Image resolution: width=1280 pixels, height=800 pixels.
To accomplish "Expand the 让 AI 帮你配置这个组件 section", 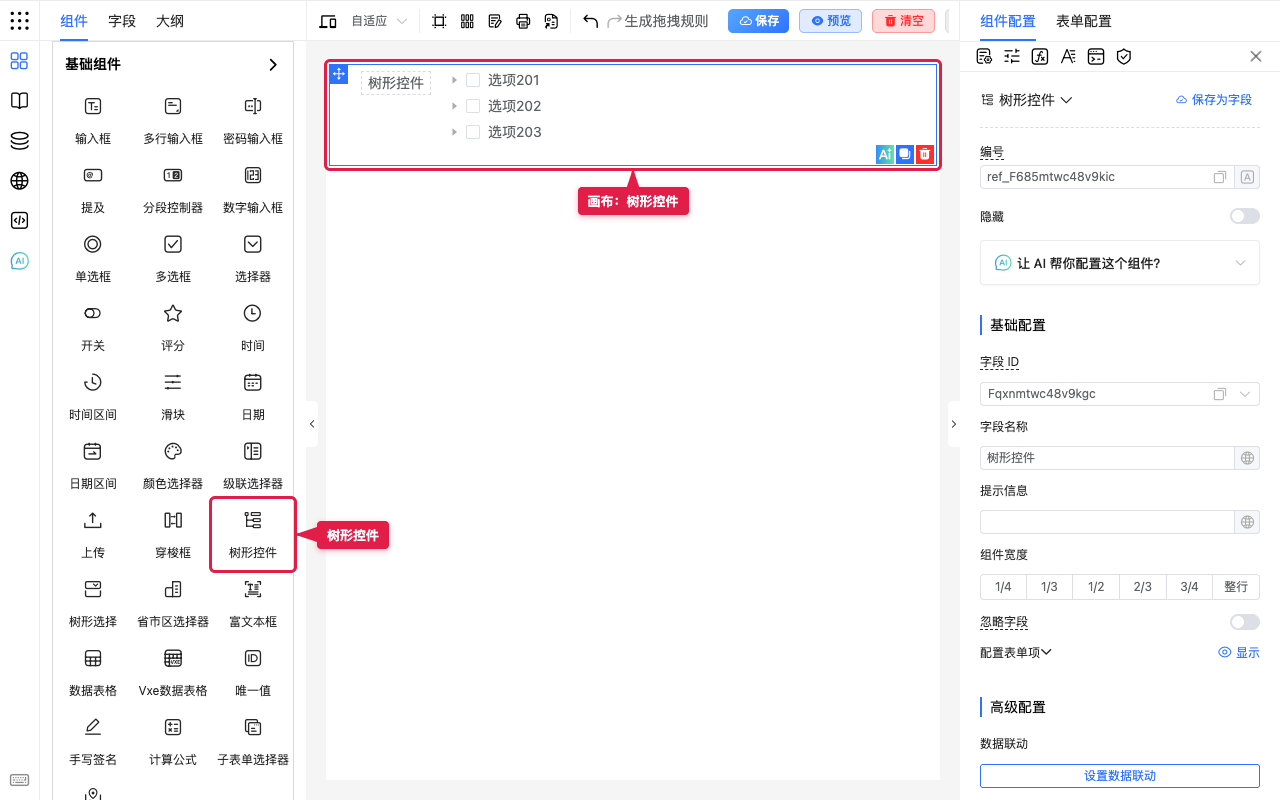I will [1120, 263].
